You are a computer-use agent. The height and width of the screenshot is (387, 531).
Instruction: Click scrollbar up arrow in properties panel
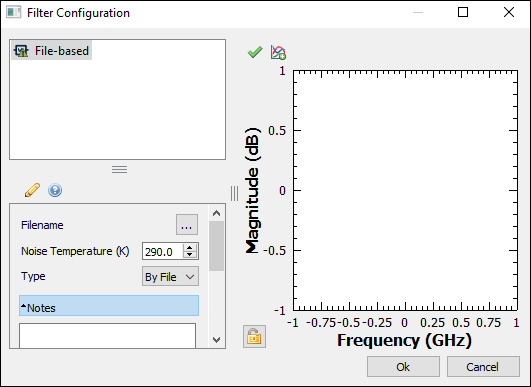pos(216,213)
